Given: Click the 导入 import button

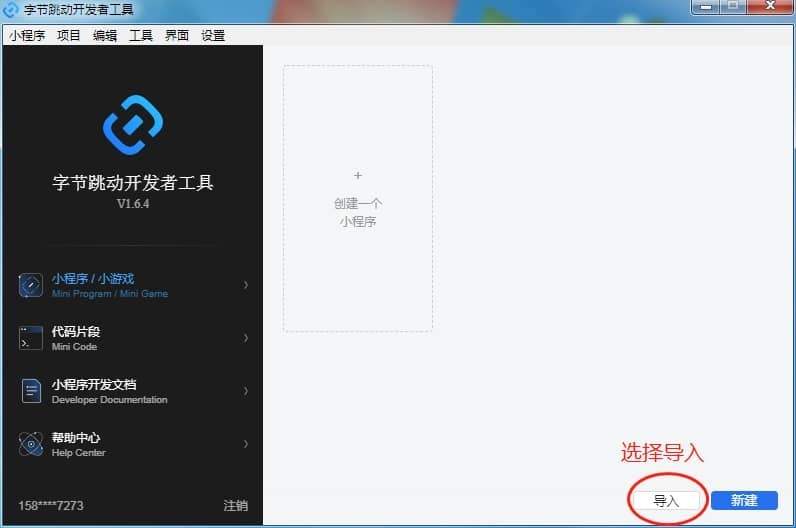Looking at the screenshot, I should 666,501.
